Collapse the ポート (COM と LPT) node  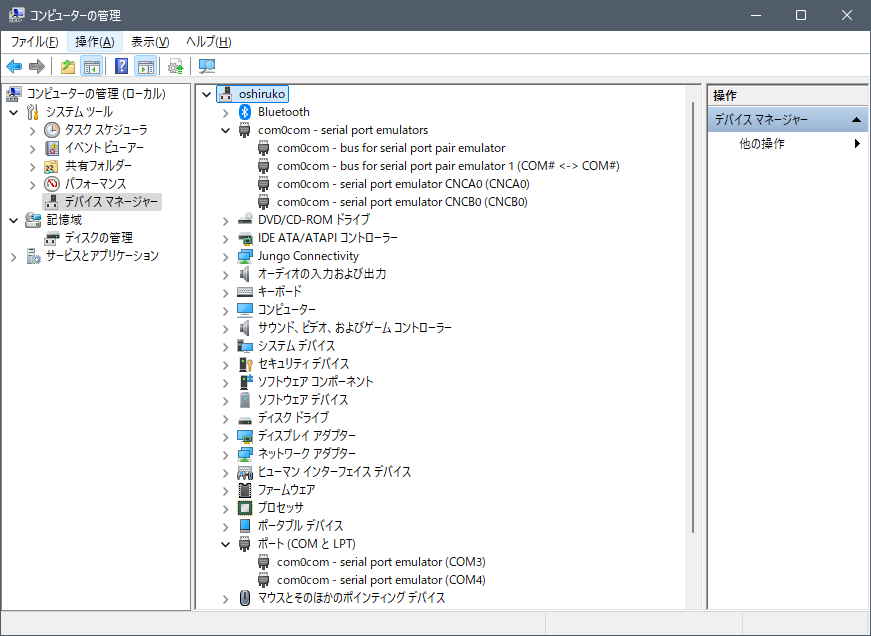[x=226, y=544]
